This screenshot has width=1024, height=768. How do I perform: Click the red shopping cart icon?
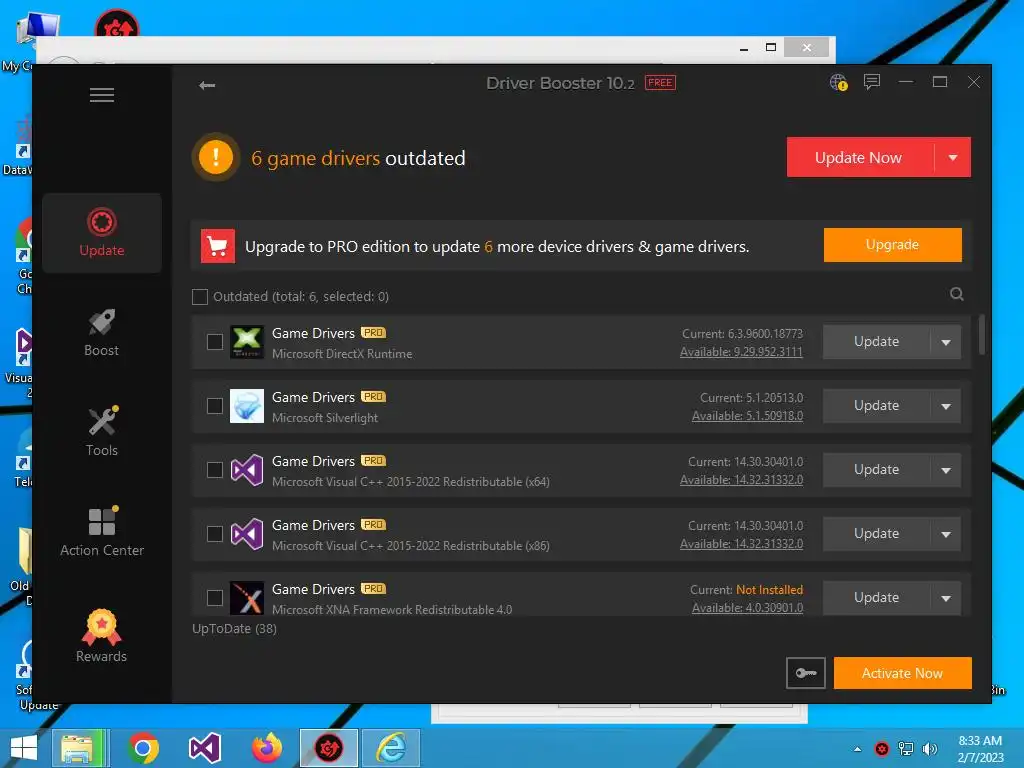point(217,246)
